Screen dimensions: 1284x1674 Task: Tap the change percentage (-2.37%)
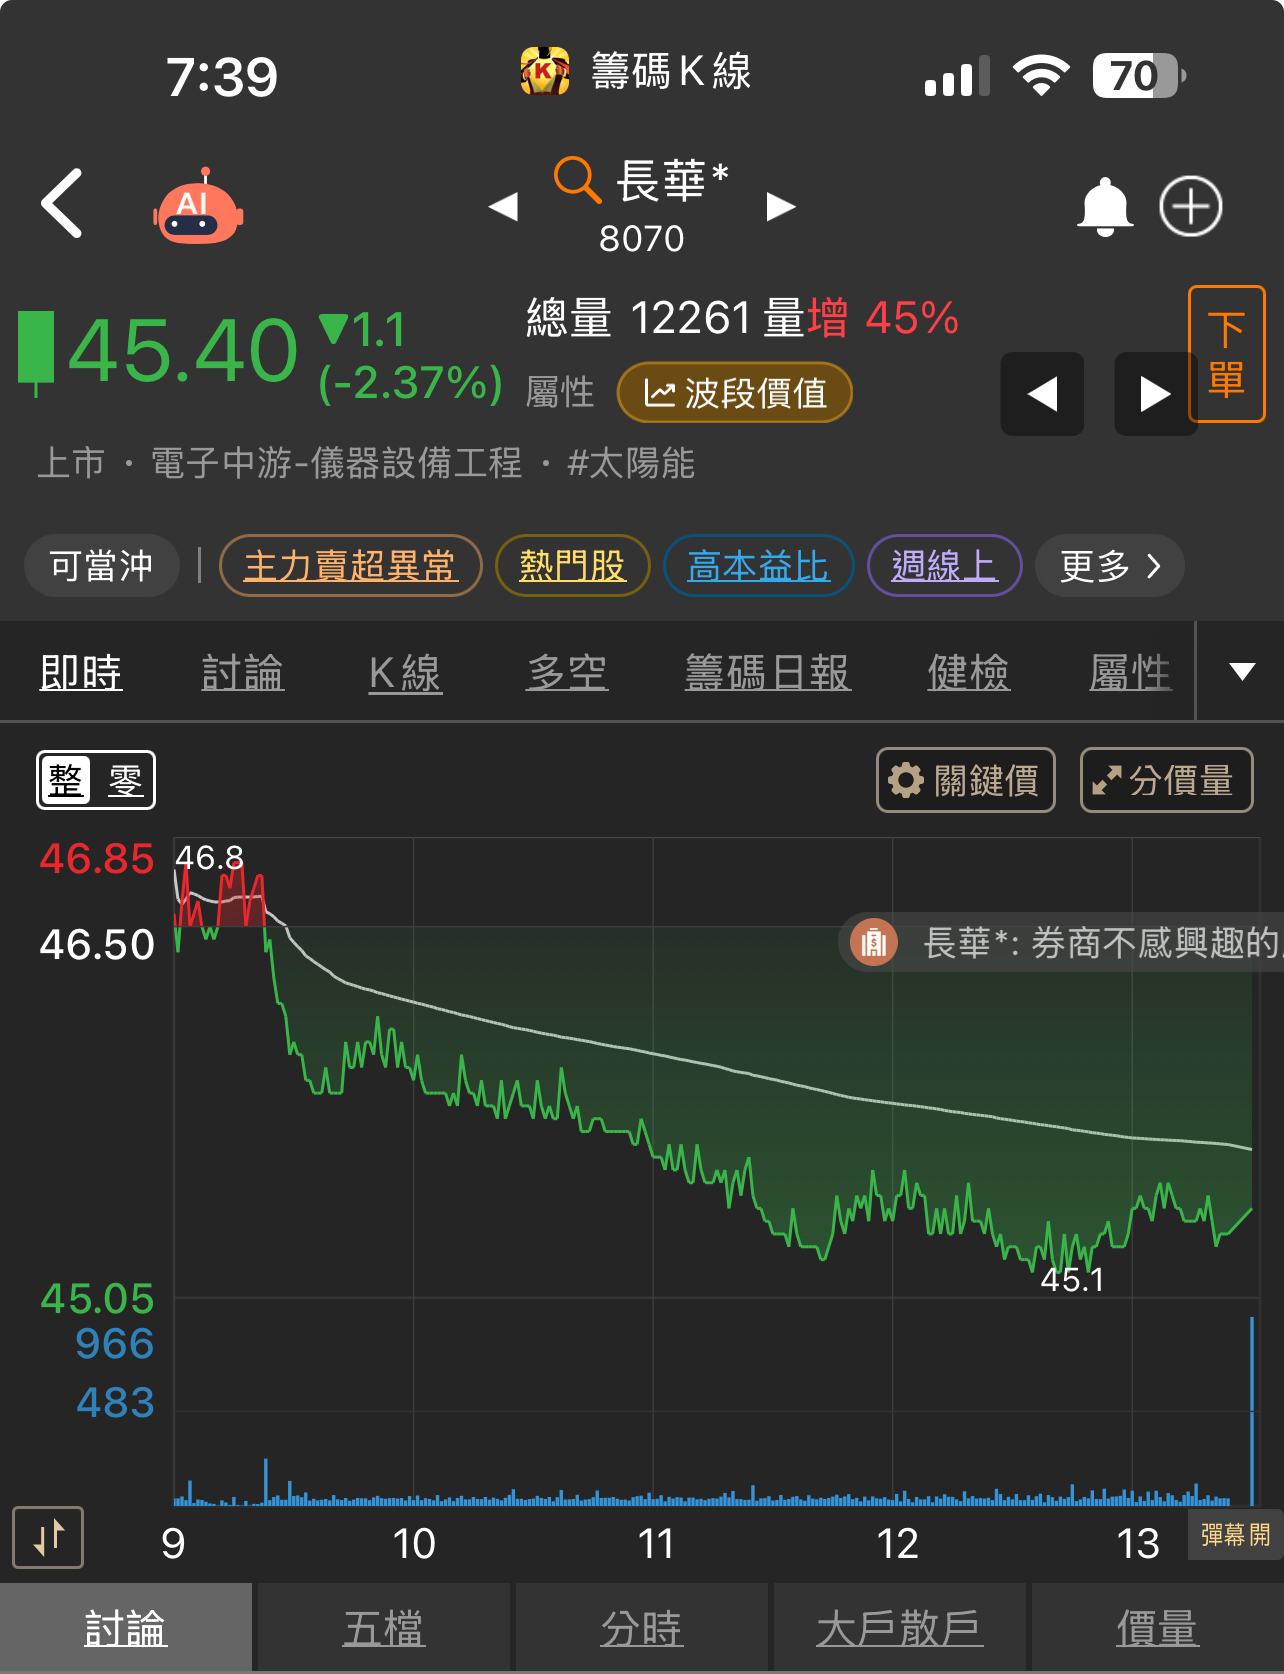[x=410, y=383]
